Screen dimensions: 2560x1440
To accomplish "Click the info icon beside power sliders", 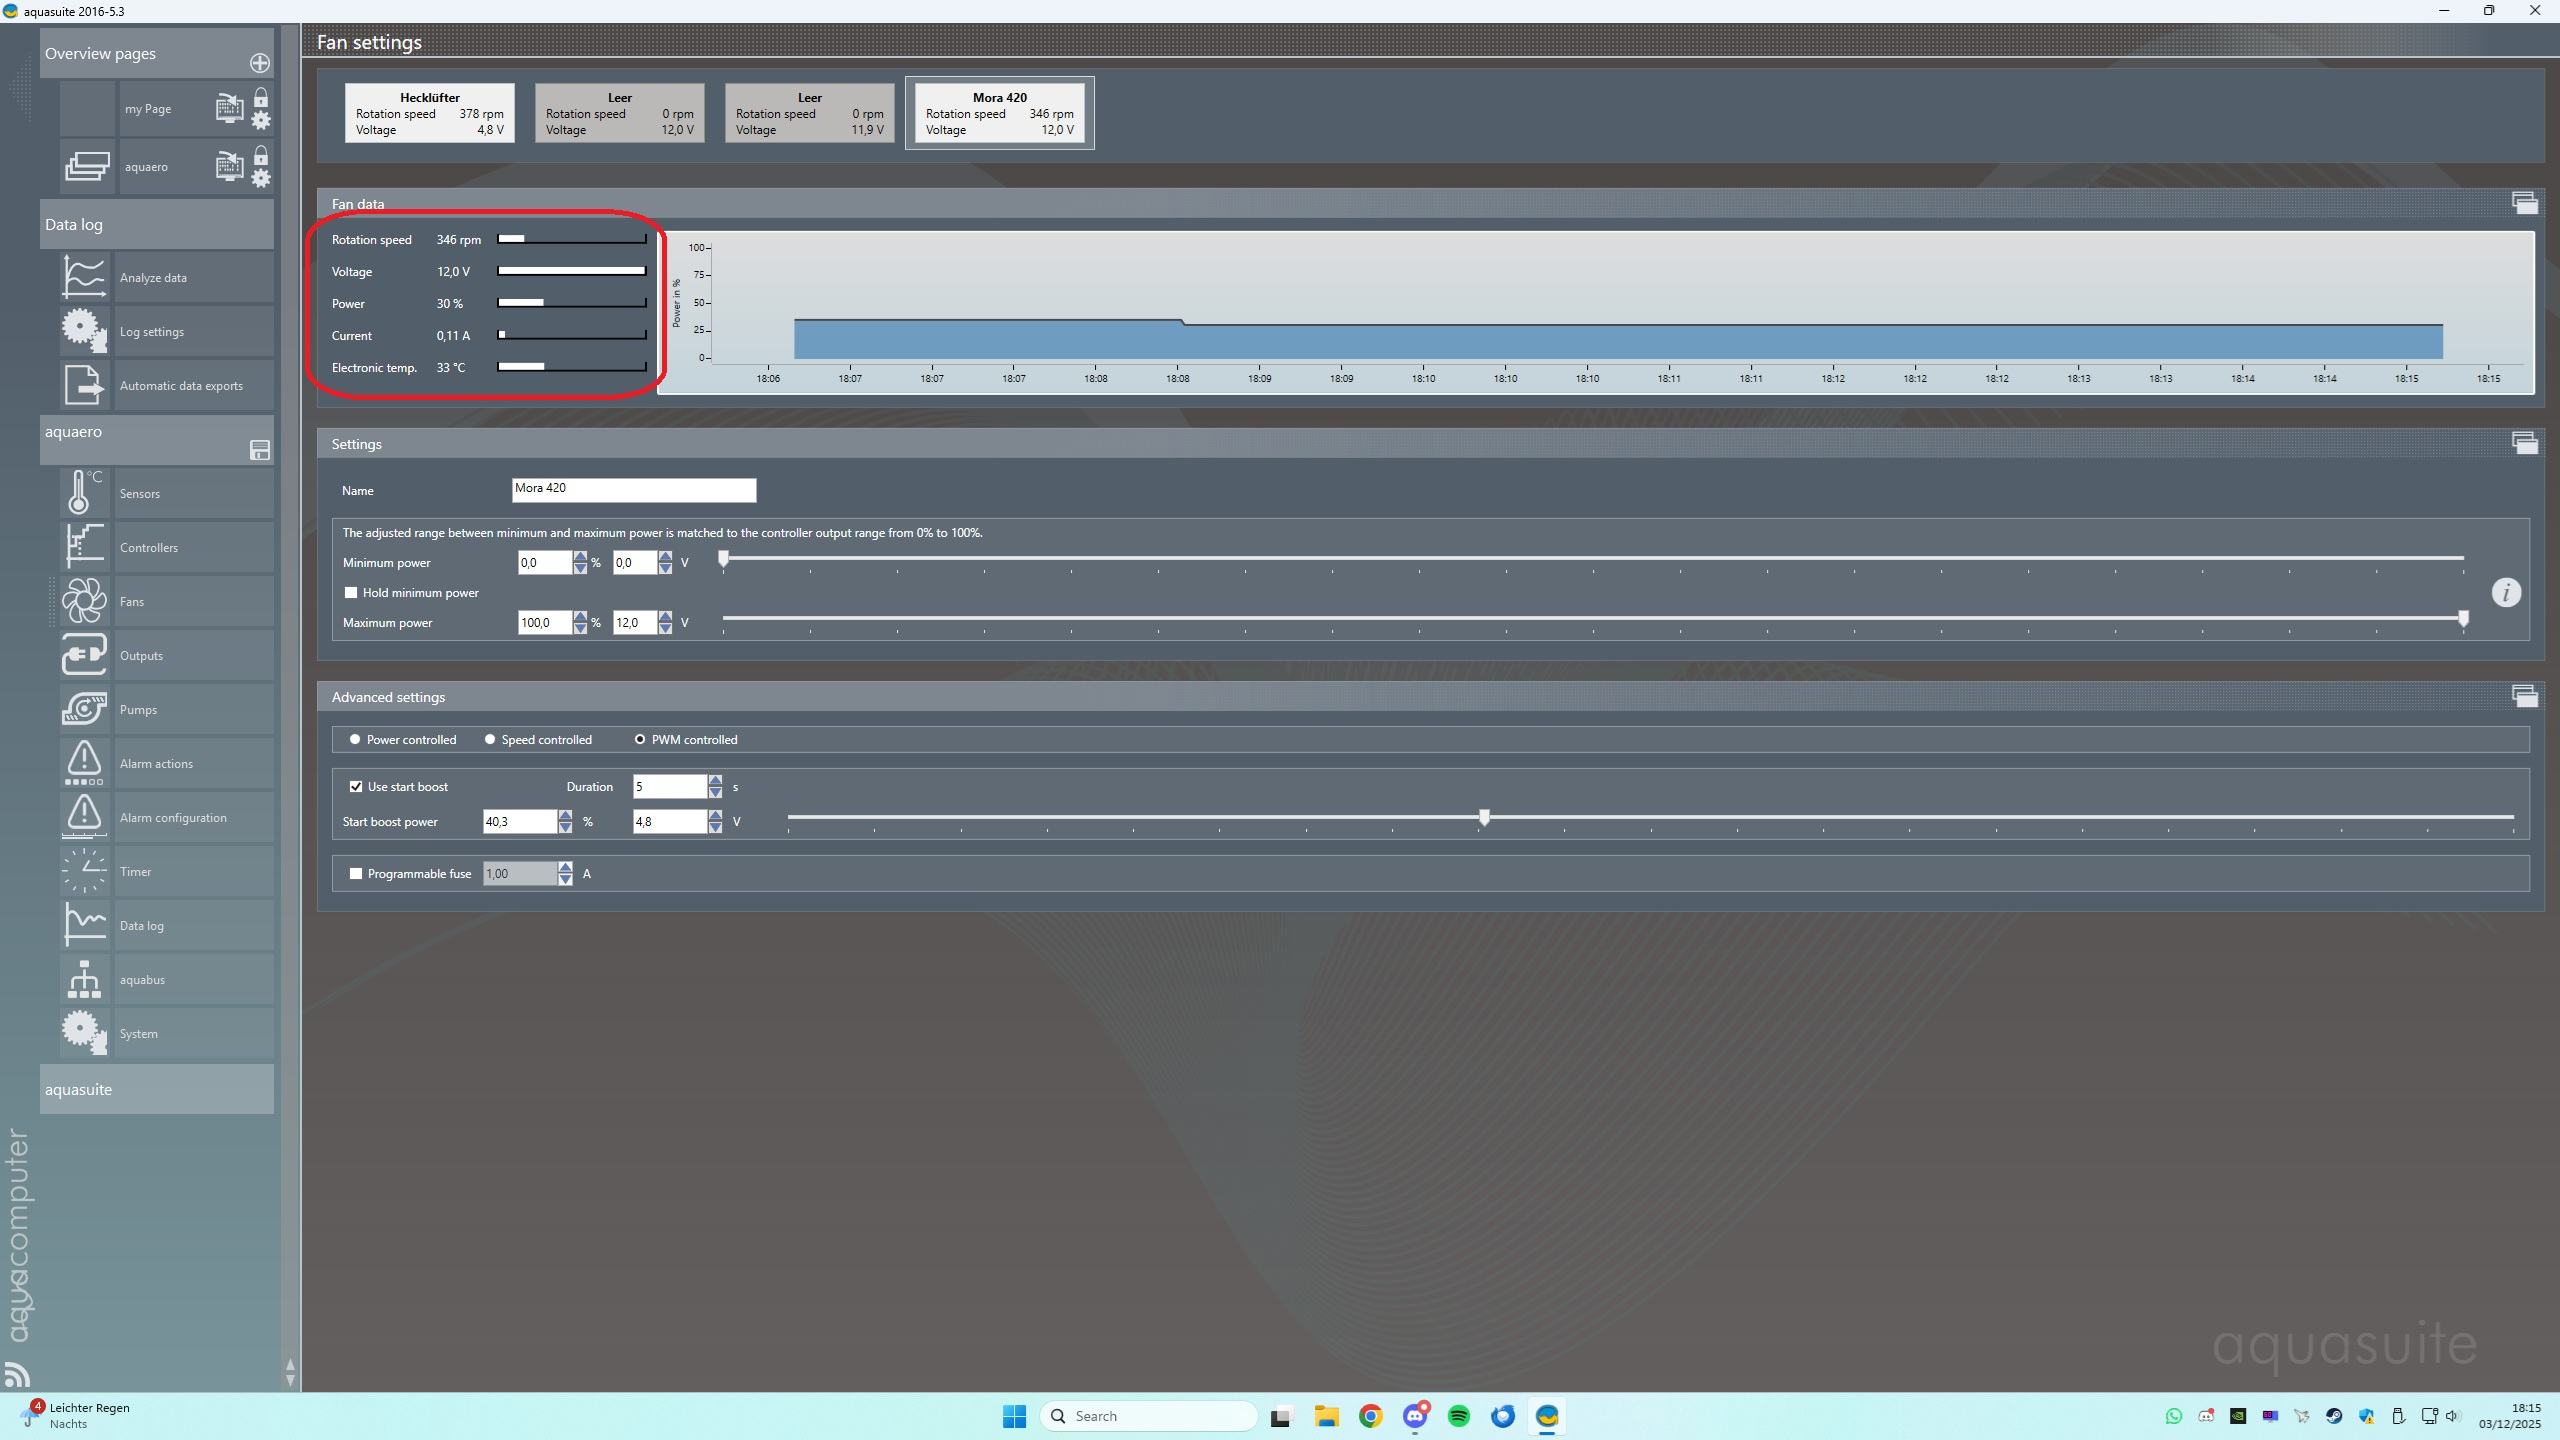I will coord(2505,593).
